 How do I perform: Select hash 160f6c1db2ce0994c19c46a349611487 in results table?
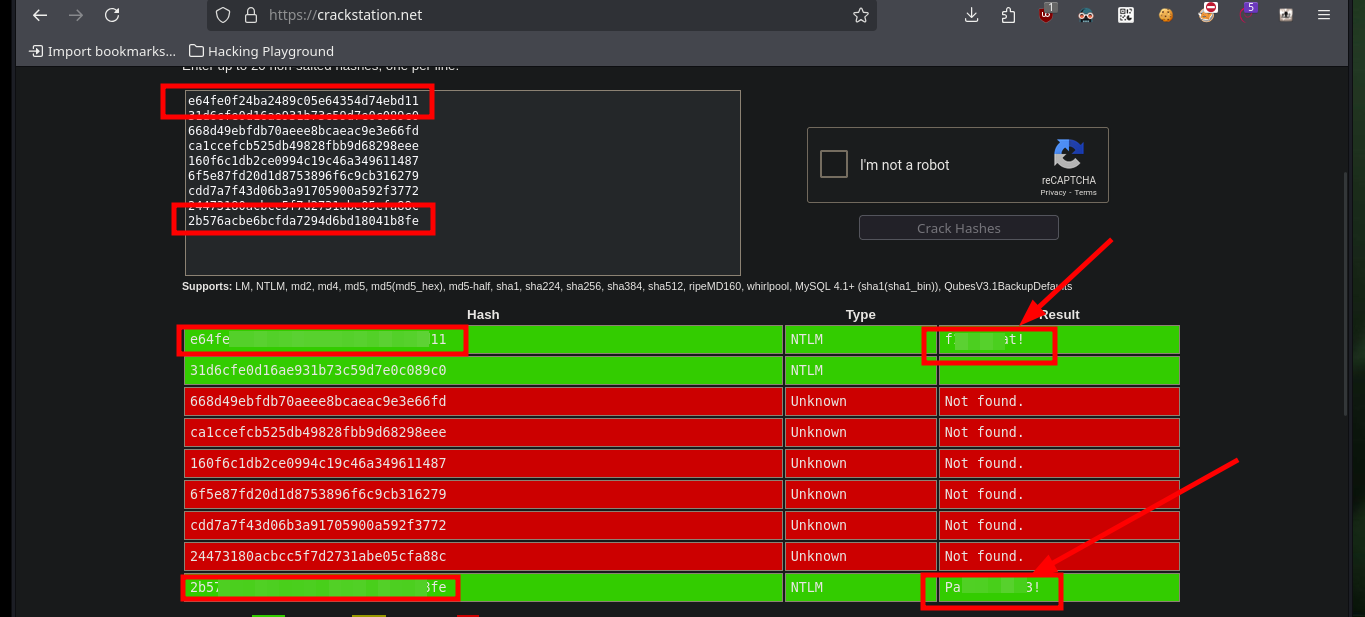click(x=318, y=463)
